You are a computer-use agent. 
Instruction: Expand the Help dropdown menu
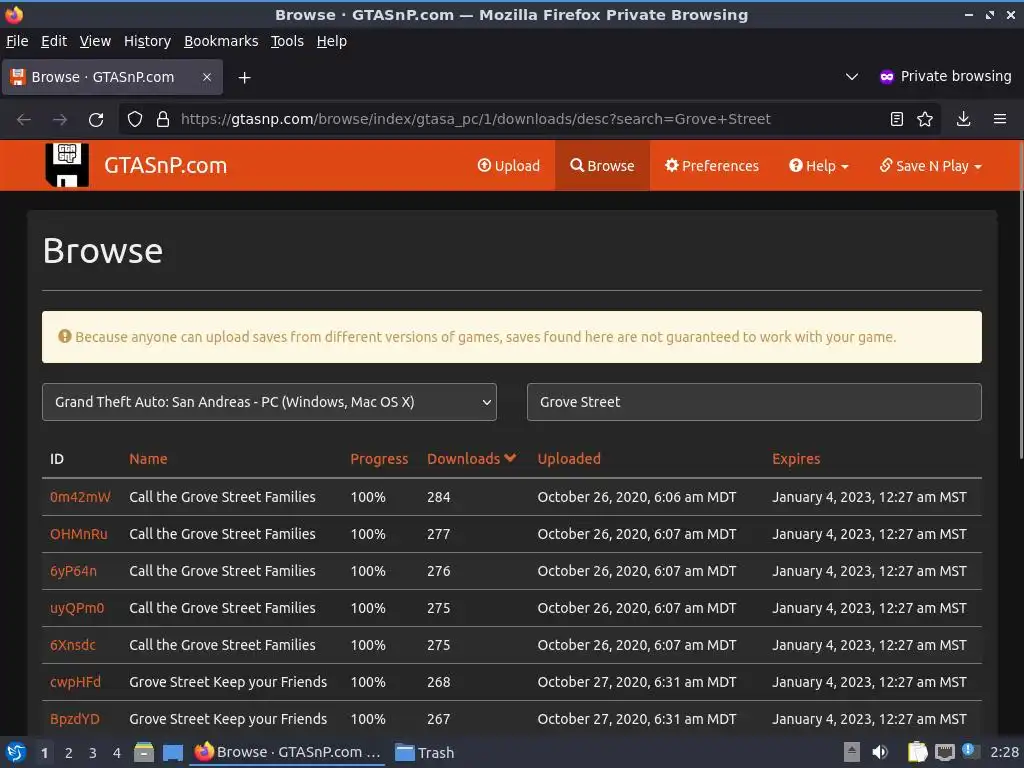coord(818,166)
